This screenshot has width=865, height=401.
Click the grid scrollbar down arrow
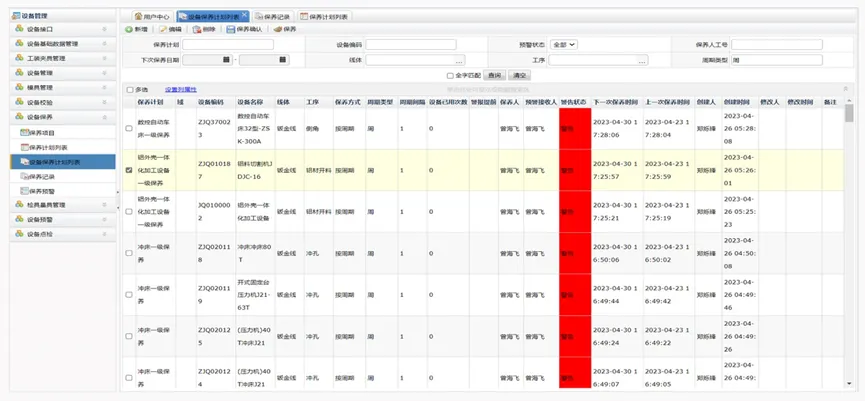848,384
